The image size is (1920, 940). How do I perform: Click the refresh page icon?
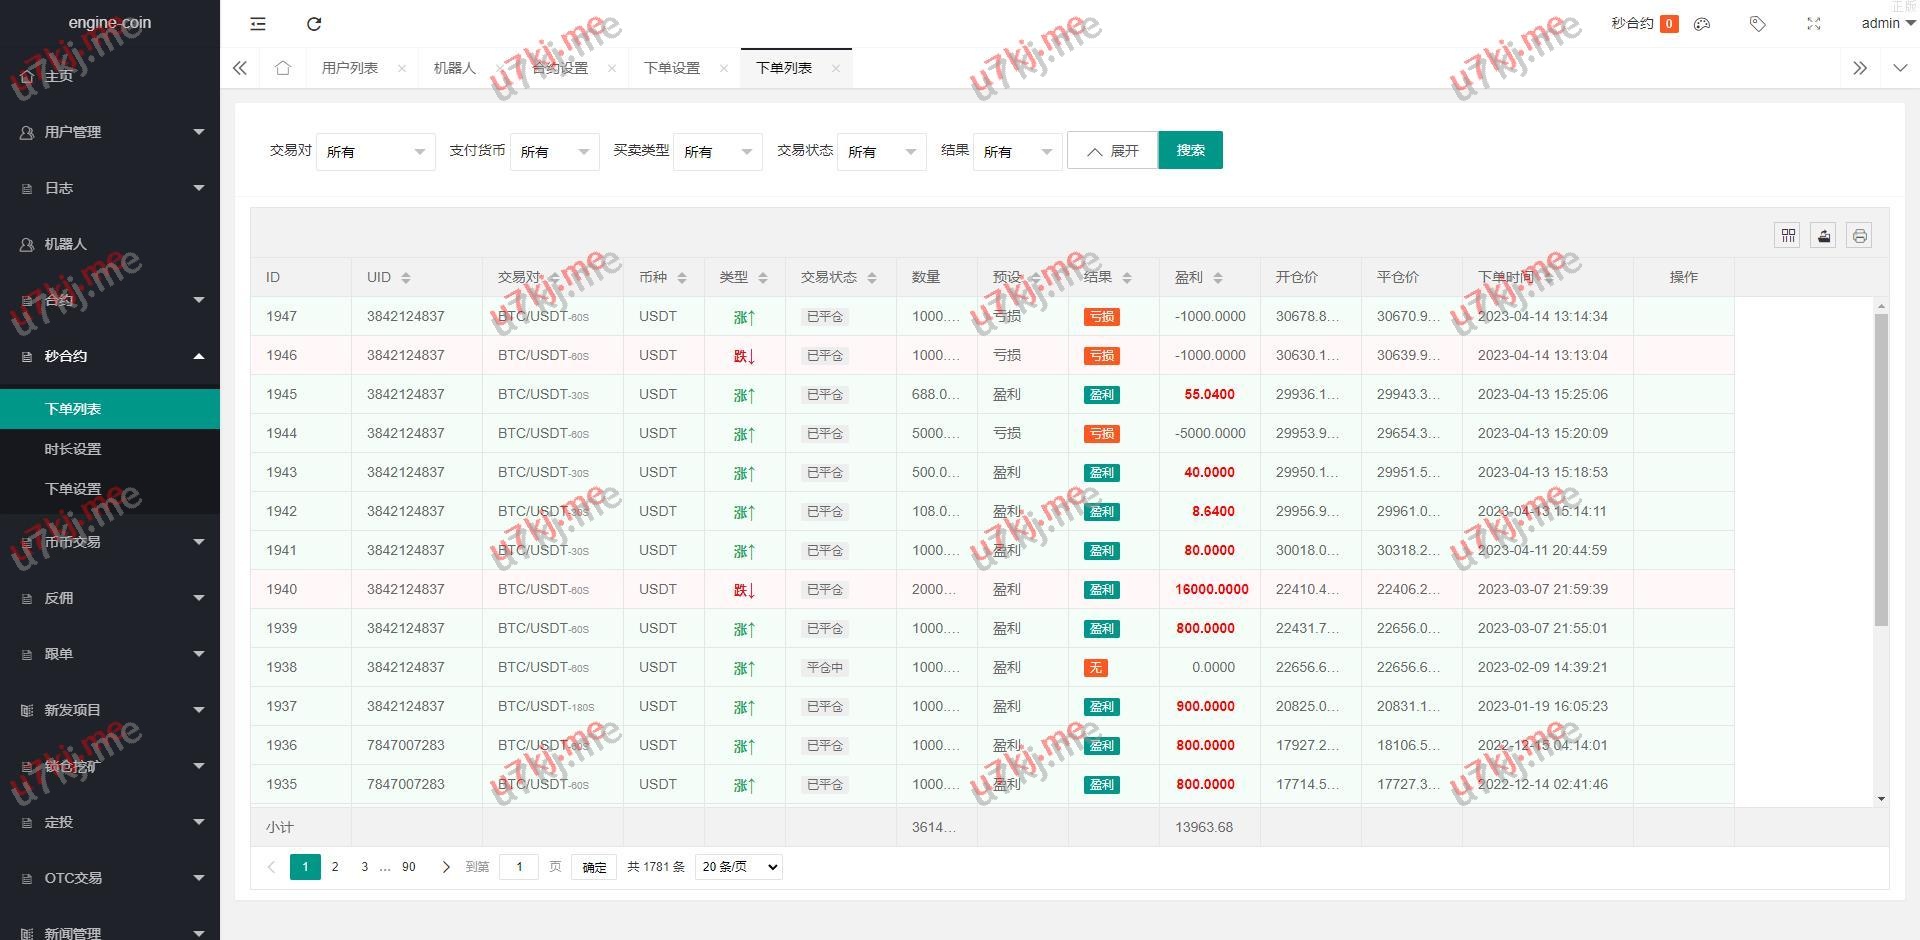coord(314,24)
